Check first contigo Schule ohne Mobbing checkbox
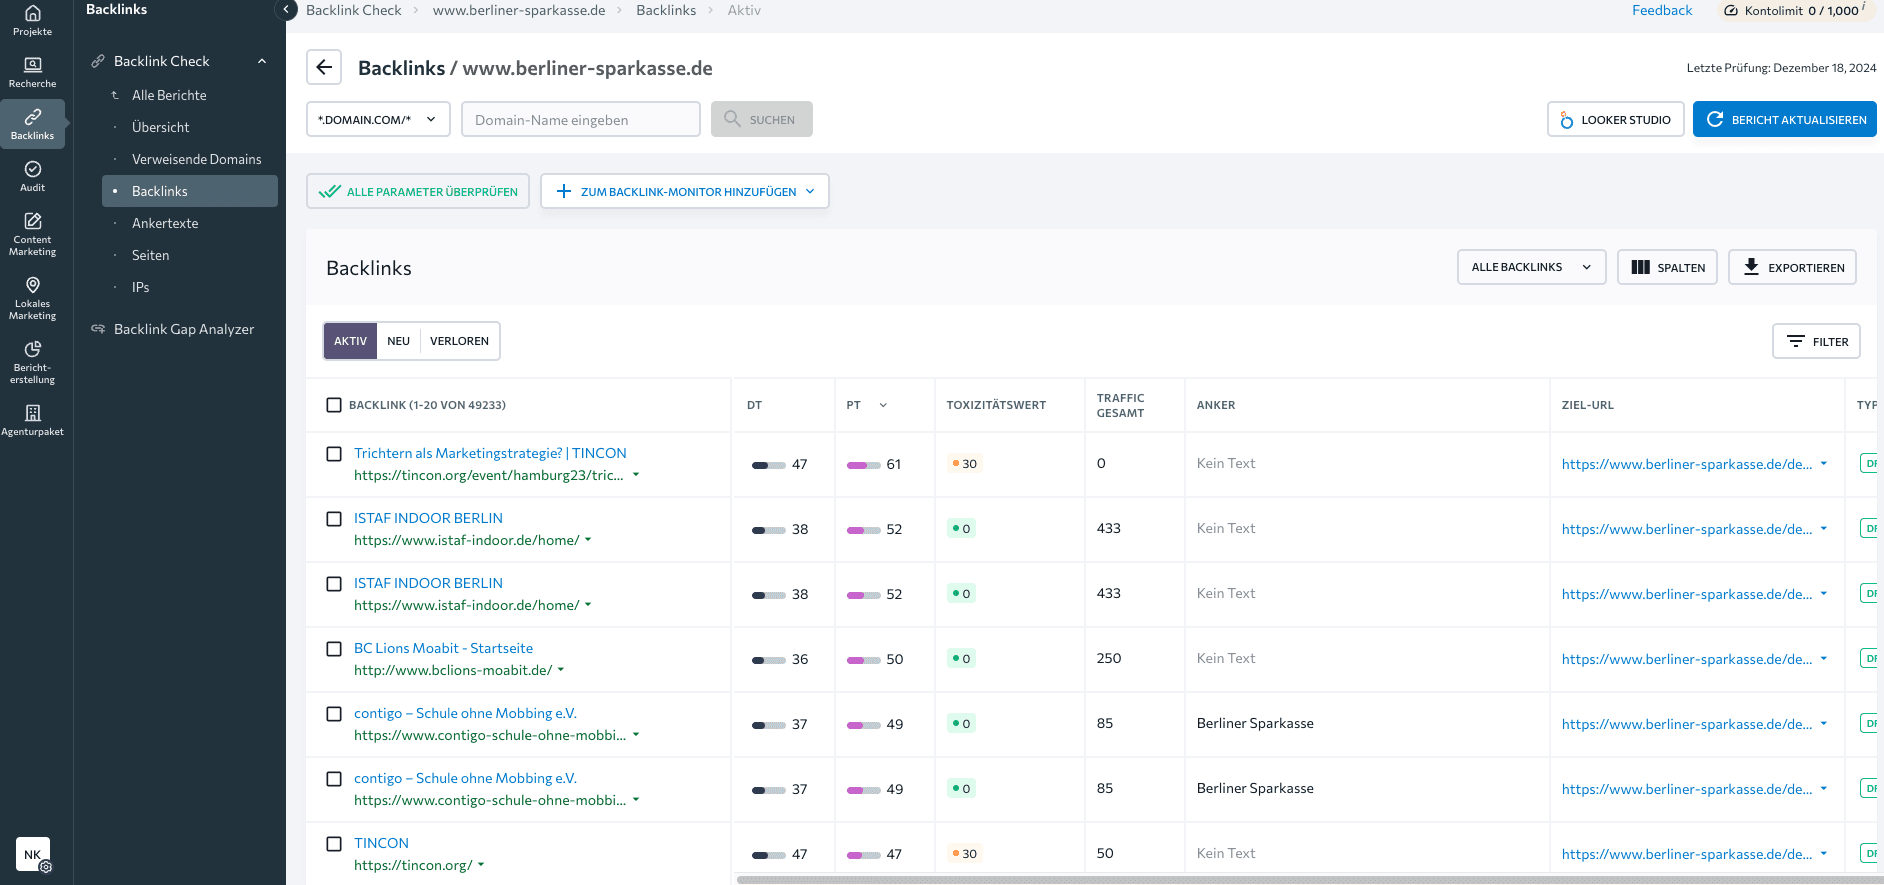This screenshot has height=885, width=1884. pos(334,714)
